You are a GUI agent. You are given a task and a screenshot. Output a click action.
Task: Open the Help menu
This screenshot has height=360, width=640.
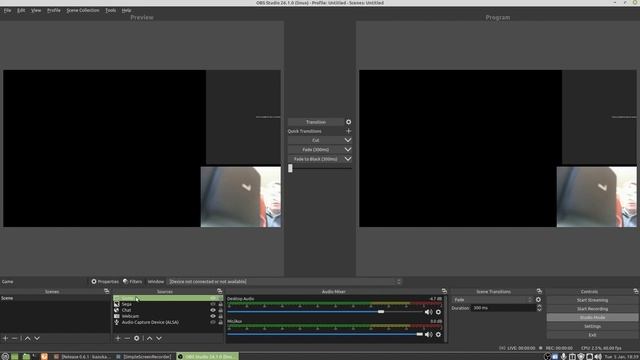pos(126,10)
